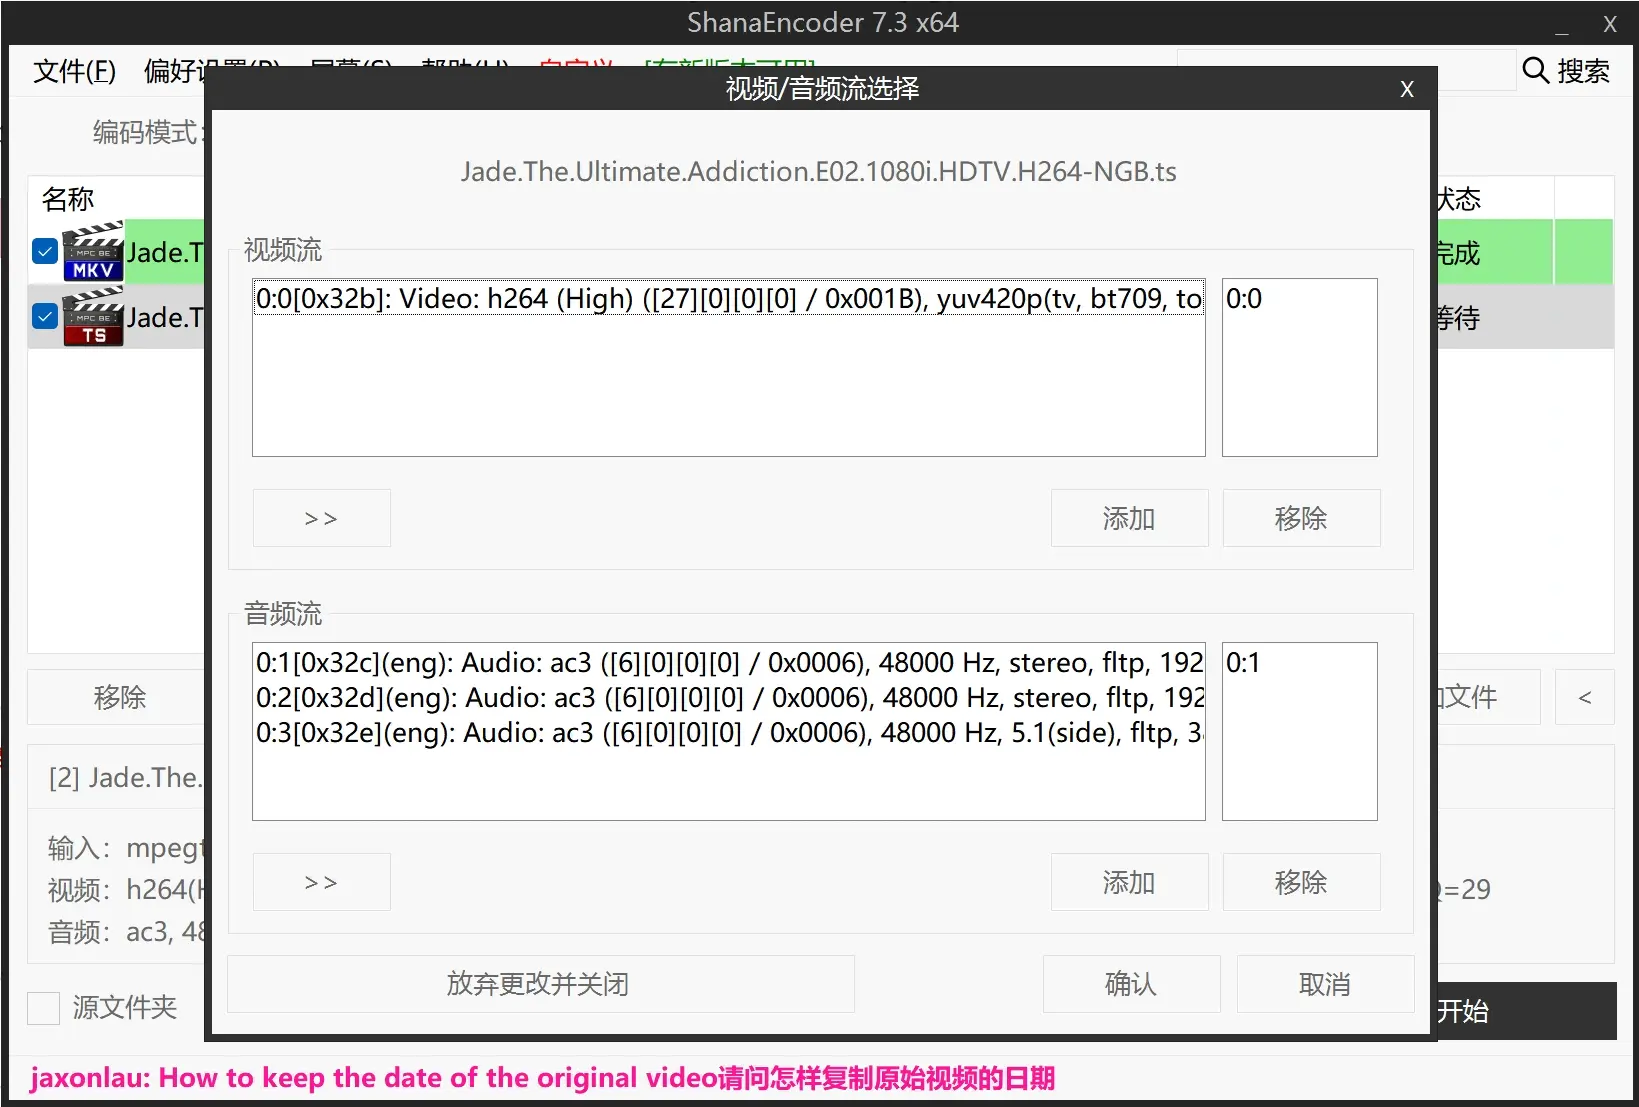Close the ShanaEncoder main window
1639x1107 pixels.
[1609, 24]
